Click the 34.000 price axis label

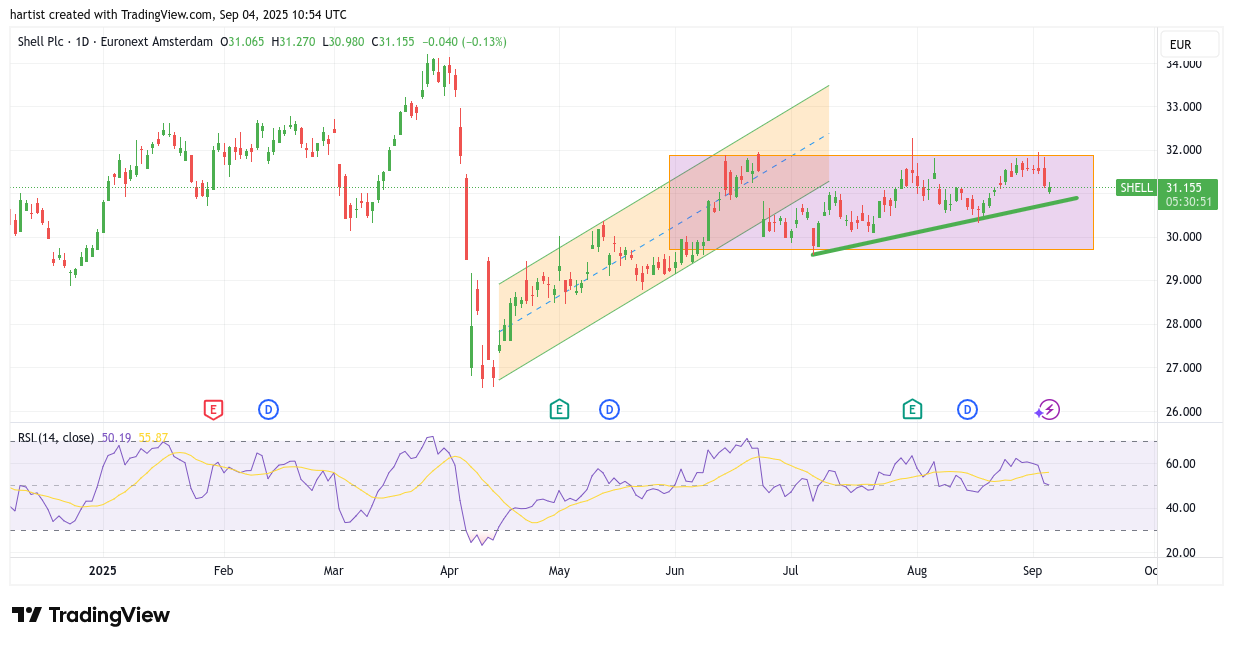point(1184,64)
